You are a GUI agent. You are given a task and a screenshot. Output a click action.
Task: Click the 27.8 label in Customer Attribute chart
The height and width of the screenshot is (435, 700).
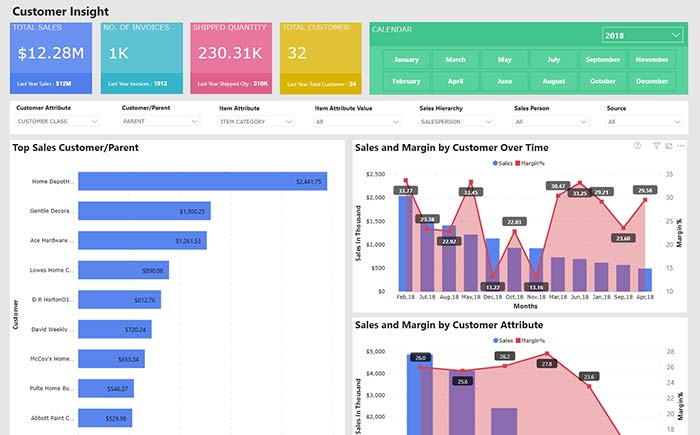click(547, 364)
